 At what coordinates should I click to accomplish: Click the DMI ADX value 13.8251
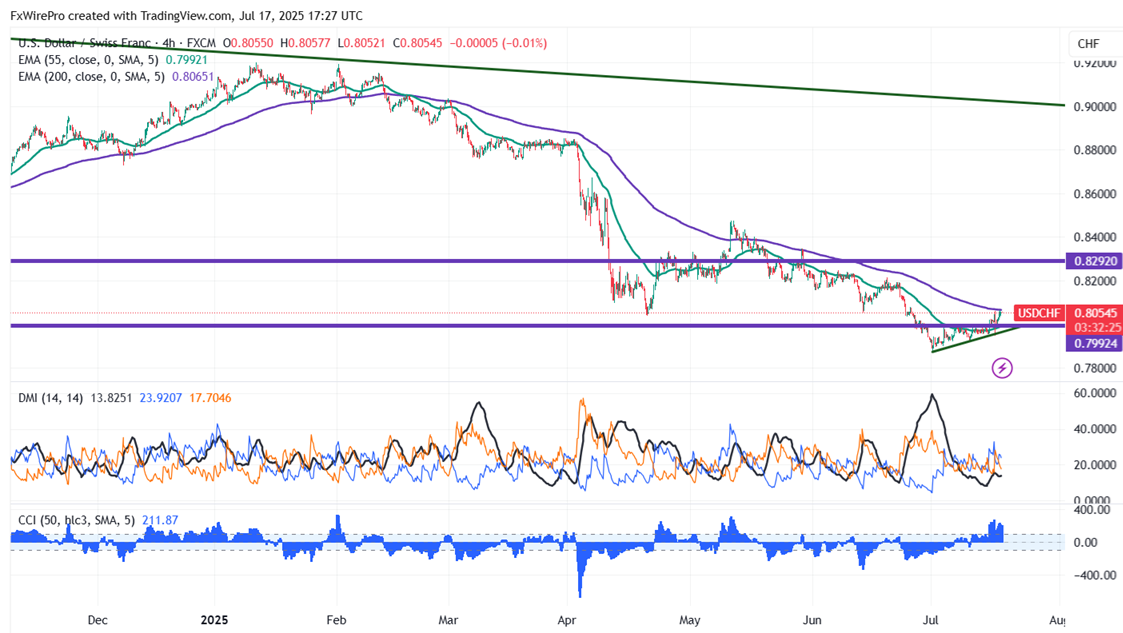(111, 397)
